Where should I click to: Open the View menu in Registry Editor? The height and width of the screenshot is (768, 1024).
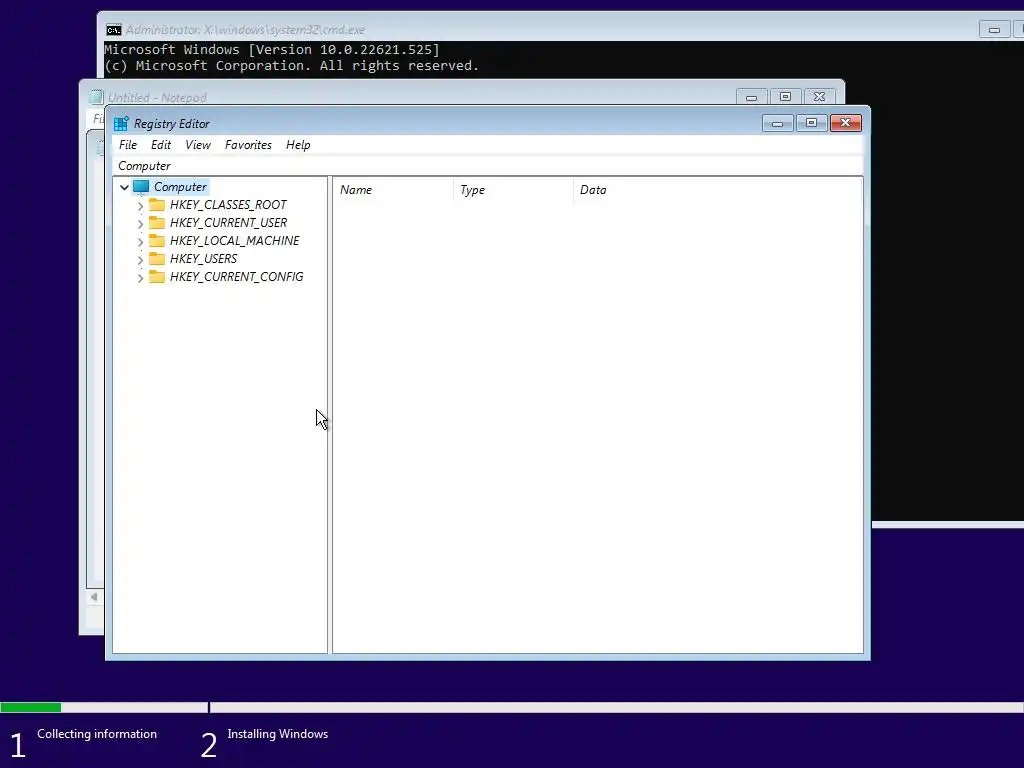click(x=198, y=145)
